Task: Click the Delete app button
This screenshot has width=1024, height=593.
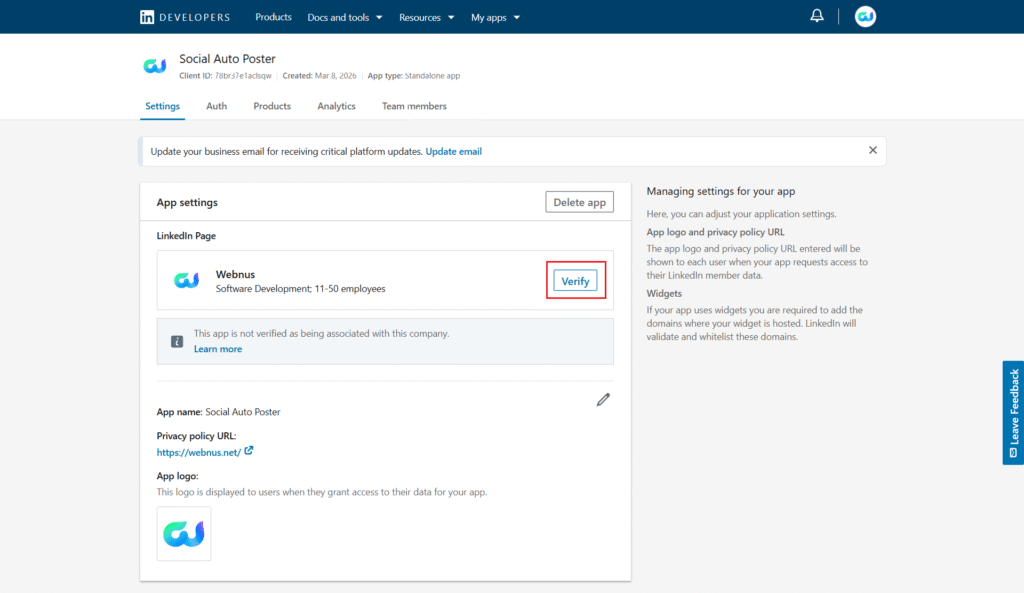Action: click(x=579, y=202)
